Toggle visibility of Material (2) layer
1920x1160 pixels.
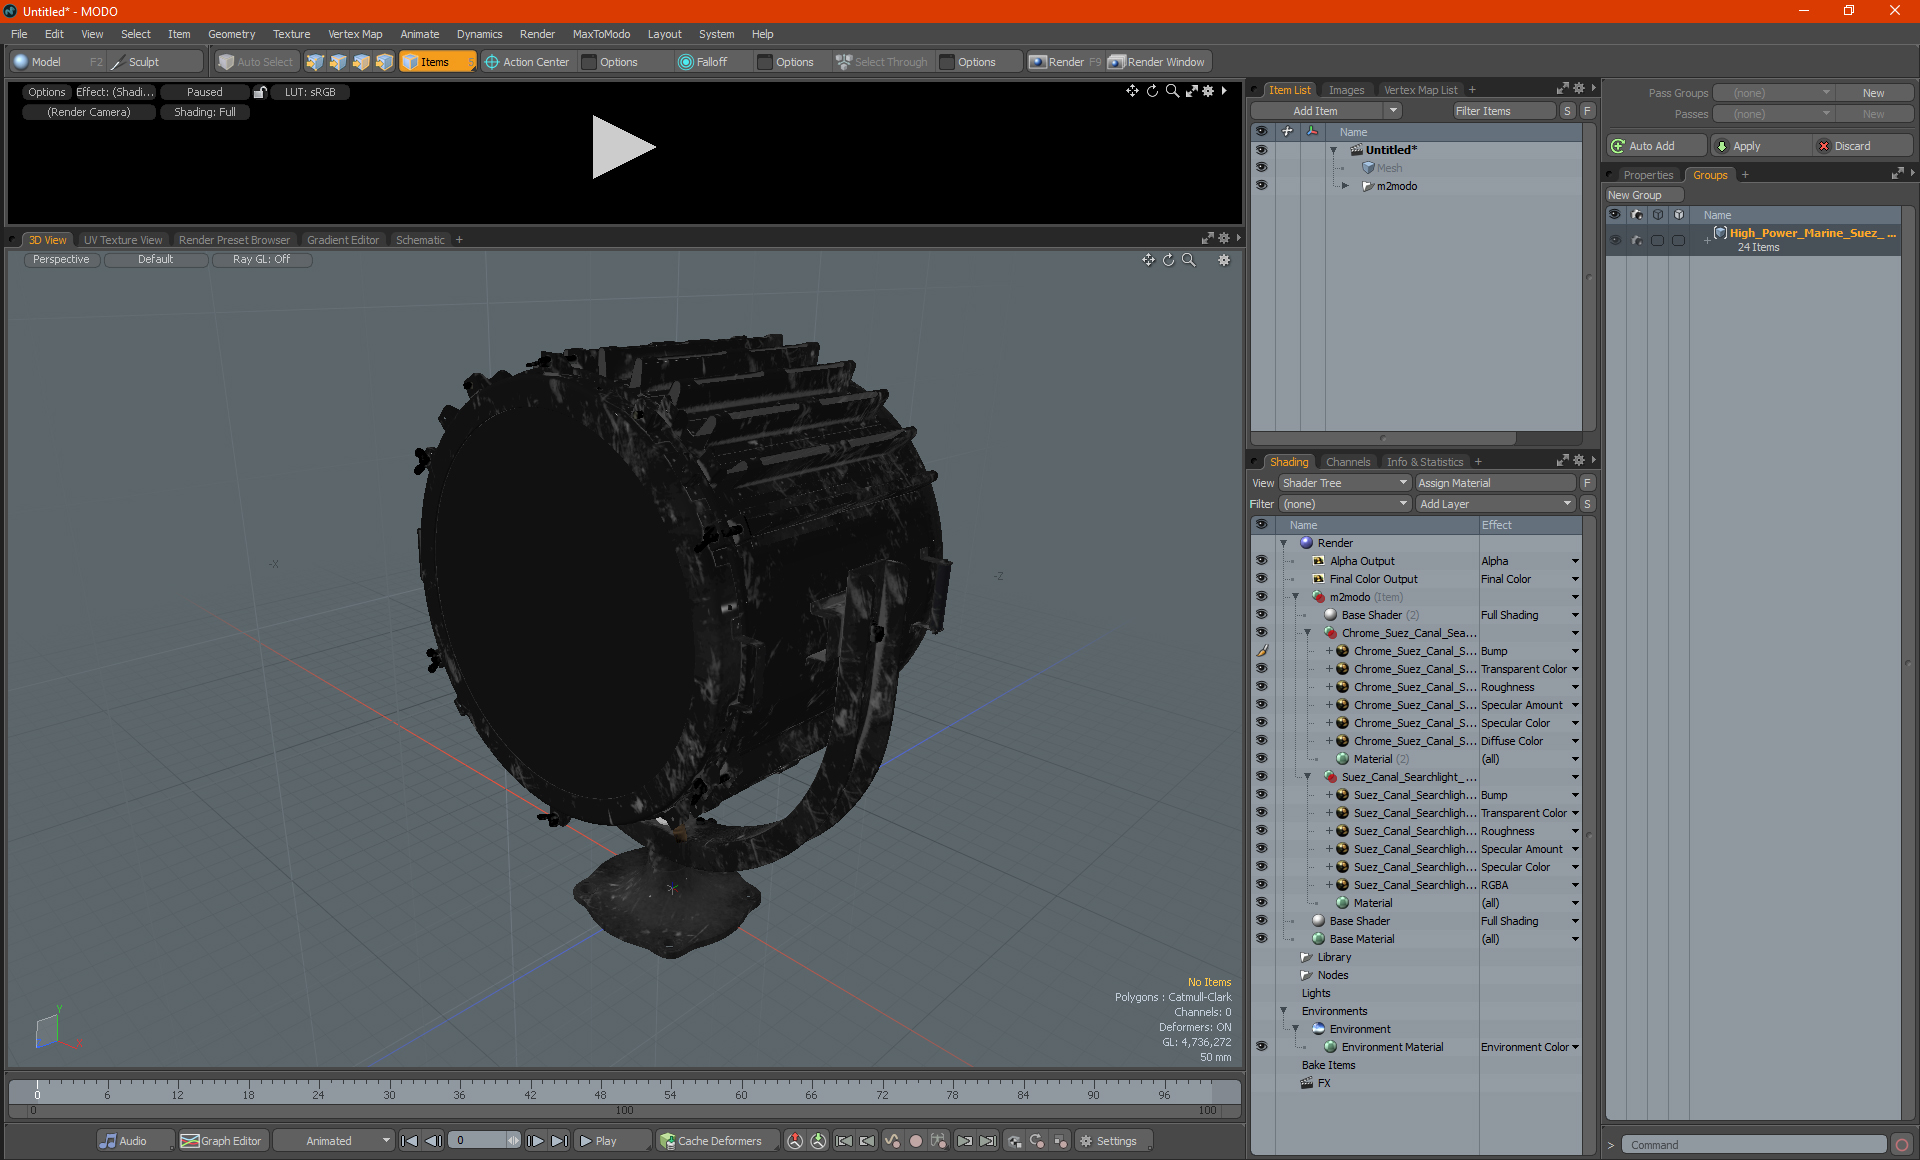click(x=1261, y=759)
